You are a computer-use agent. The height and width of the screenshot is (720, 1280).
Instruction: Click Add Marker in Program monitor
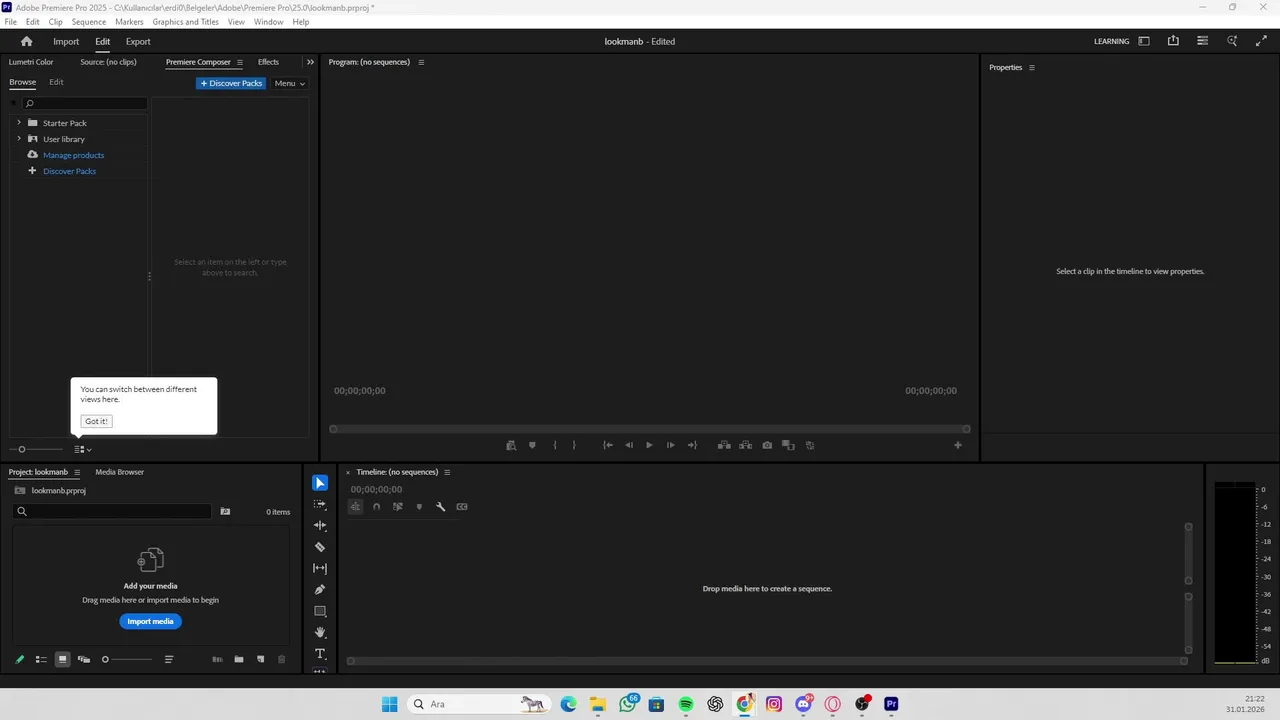tap(532, 445)
